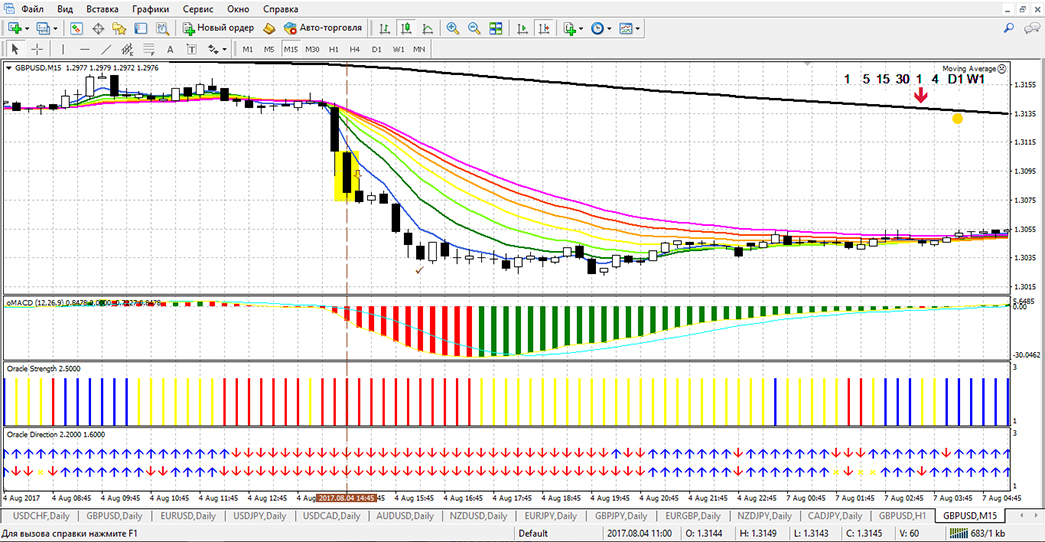
Task: Click the Zoom Out magnifier icon
Action: point(474,29)
